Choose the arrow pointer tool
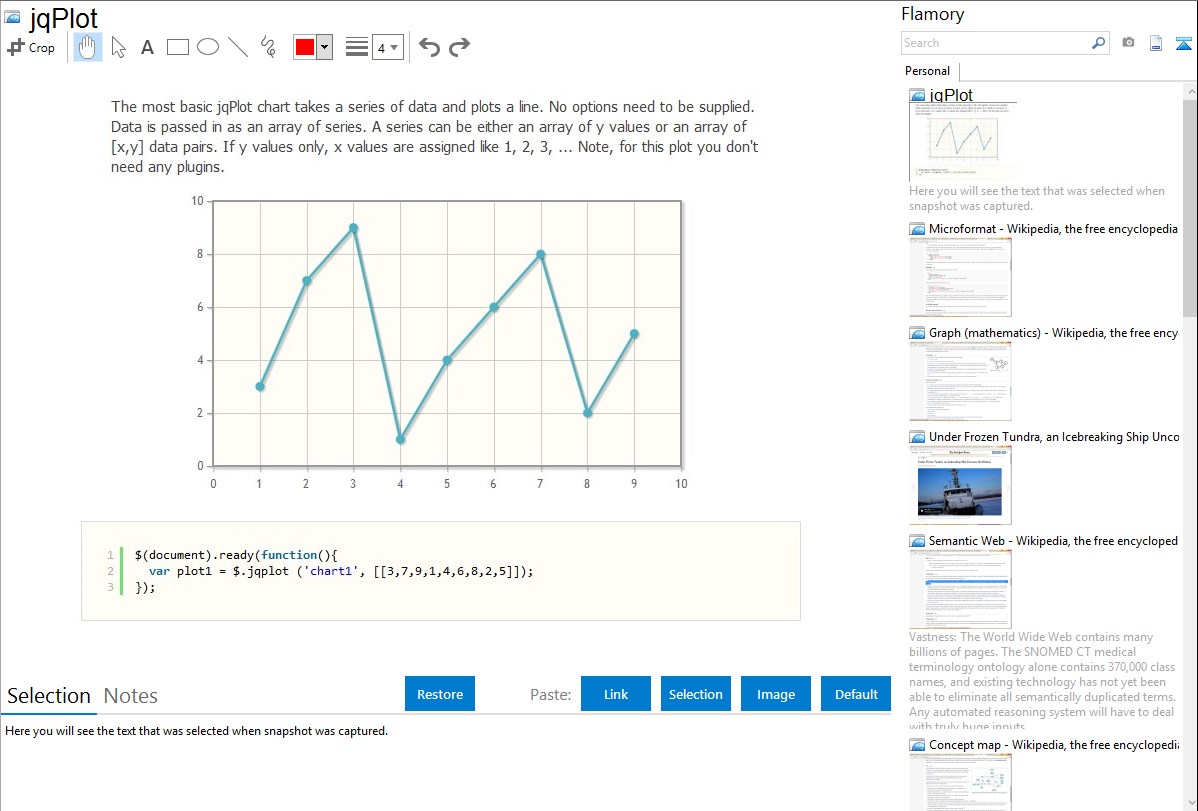The width and height of the screenshot is (1198, 811). (x=118, y=47)
